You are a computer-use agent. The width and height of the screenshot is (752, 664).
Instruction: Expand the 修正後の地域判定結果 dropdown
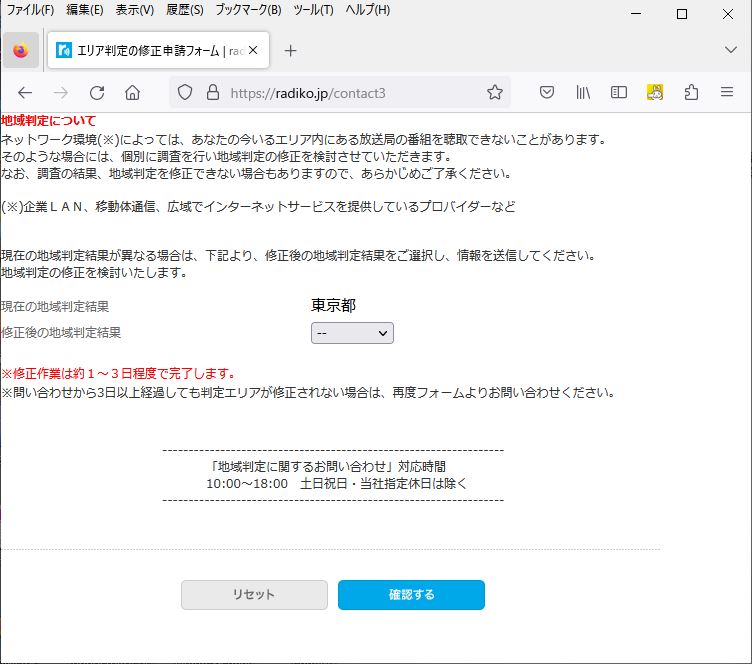click(x=352, y=333)
